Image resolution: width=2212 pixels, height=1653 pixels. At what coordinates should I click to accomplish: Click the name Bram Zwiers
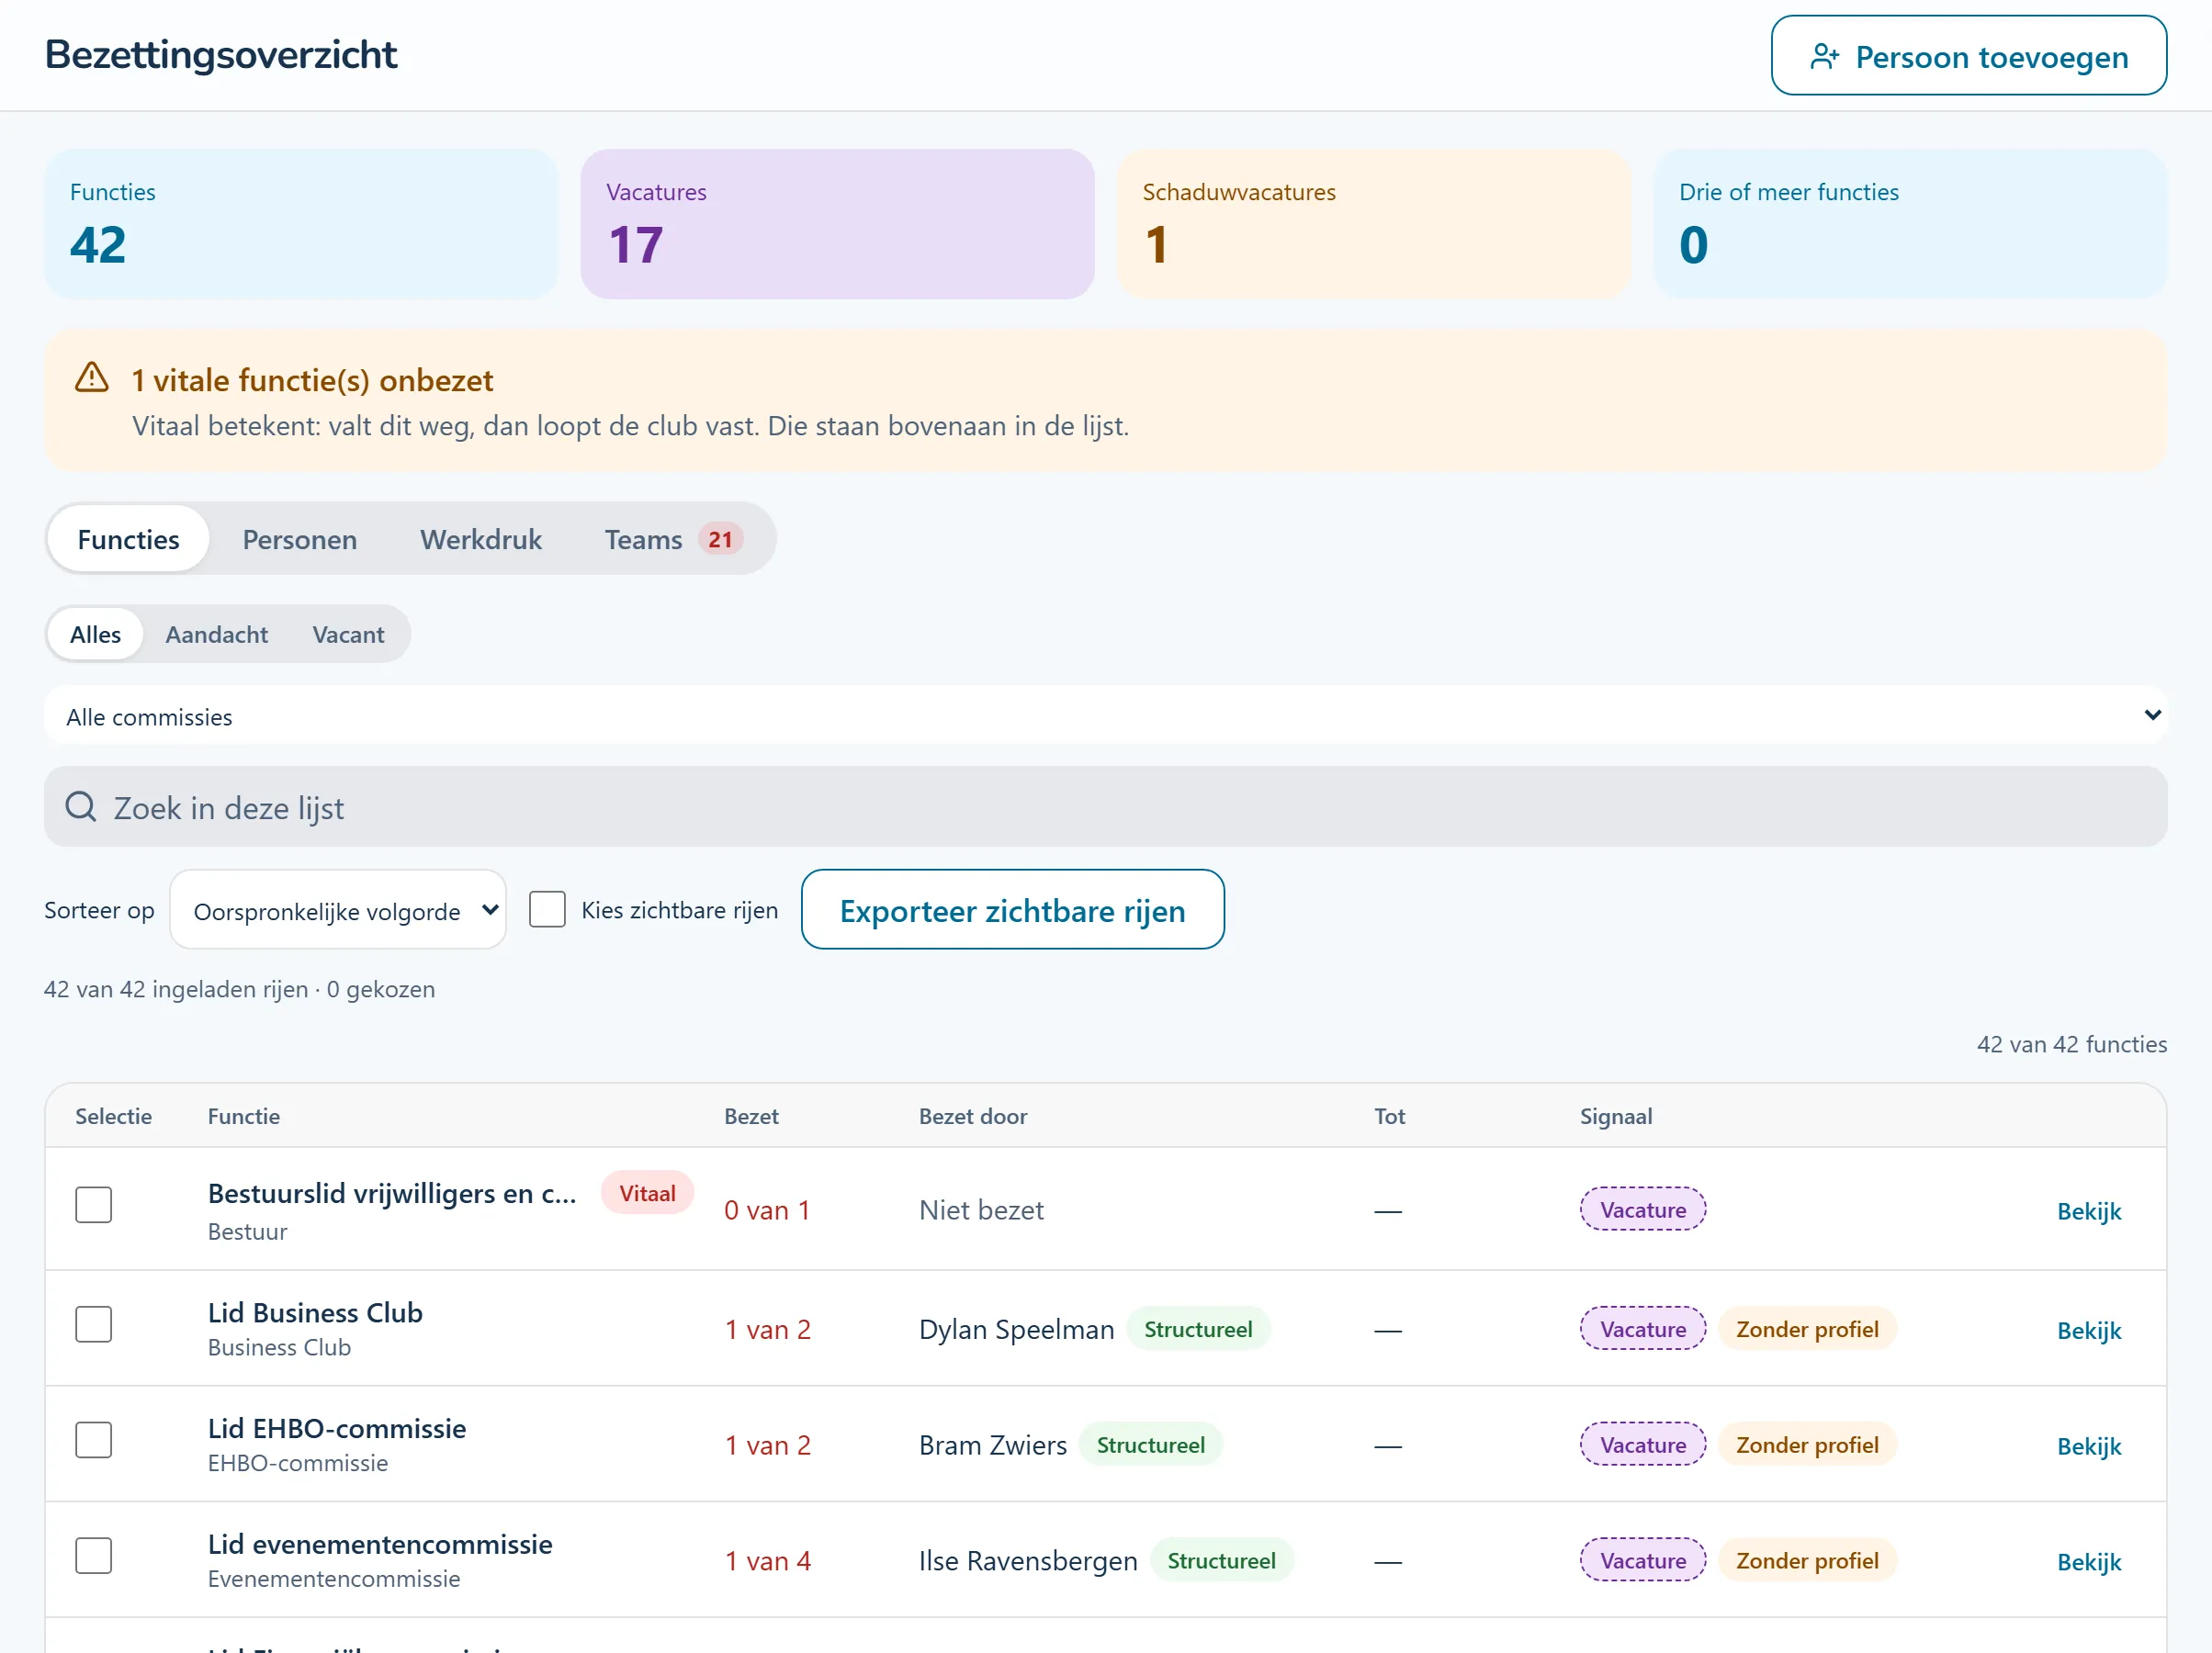point(992,1445)
